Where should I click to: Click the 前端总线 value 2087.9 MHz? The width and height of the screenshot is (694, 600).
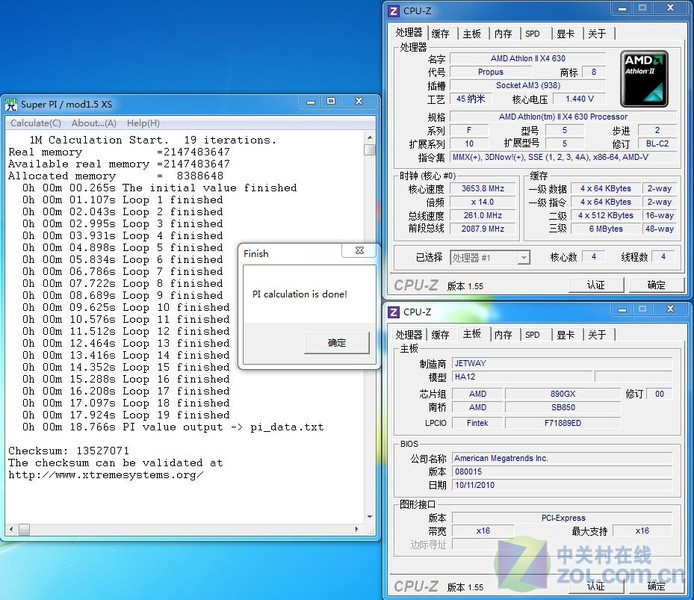click(x=482, y=229)
